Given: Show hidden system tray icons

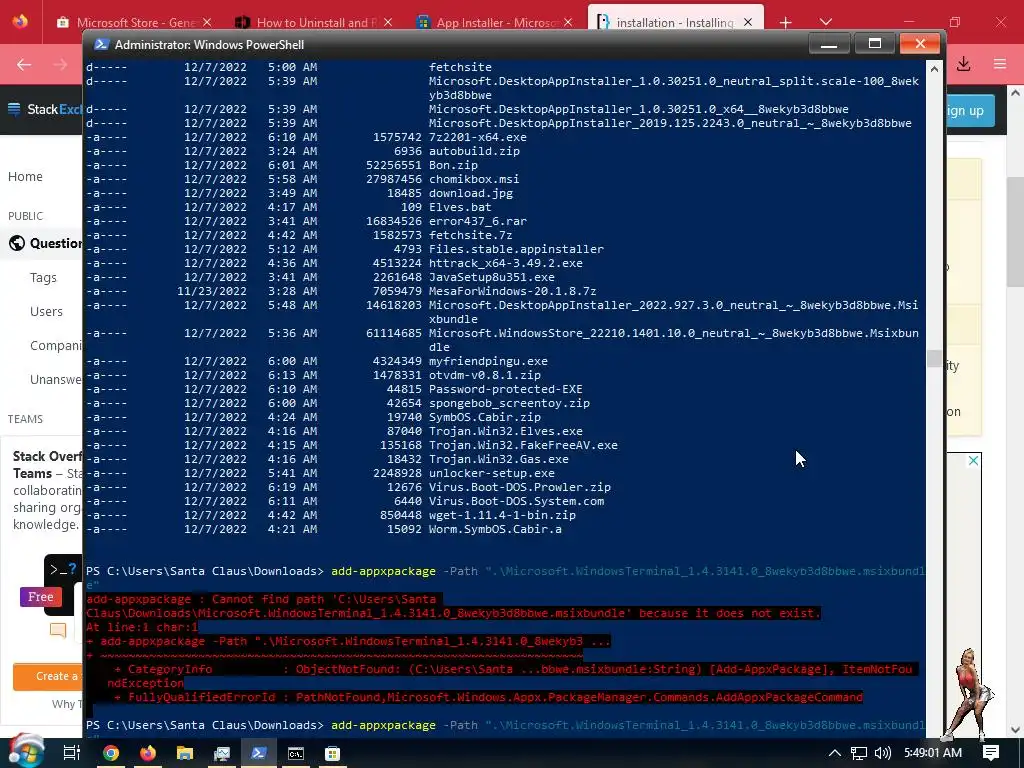Looking at the screenshot, I should pos(835,753).
